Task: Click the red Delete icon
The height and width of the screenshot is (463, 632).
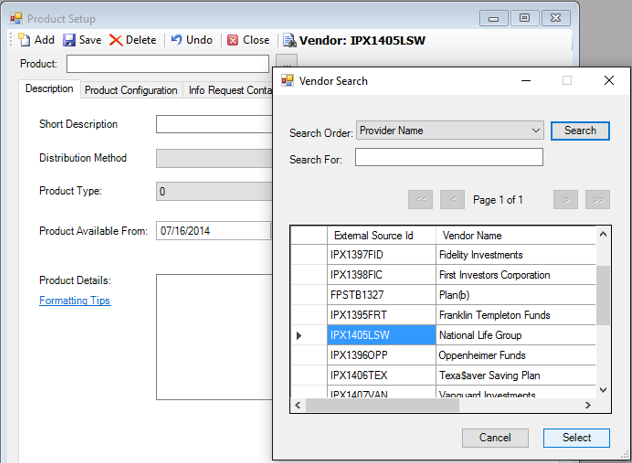Action: (116, 40)
